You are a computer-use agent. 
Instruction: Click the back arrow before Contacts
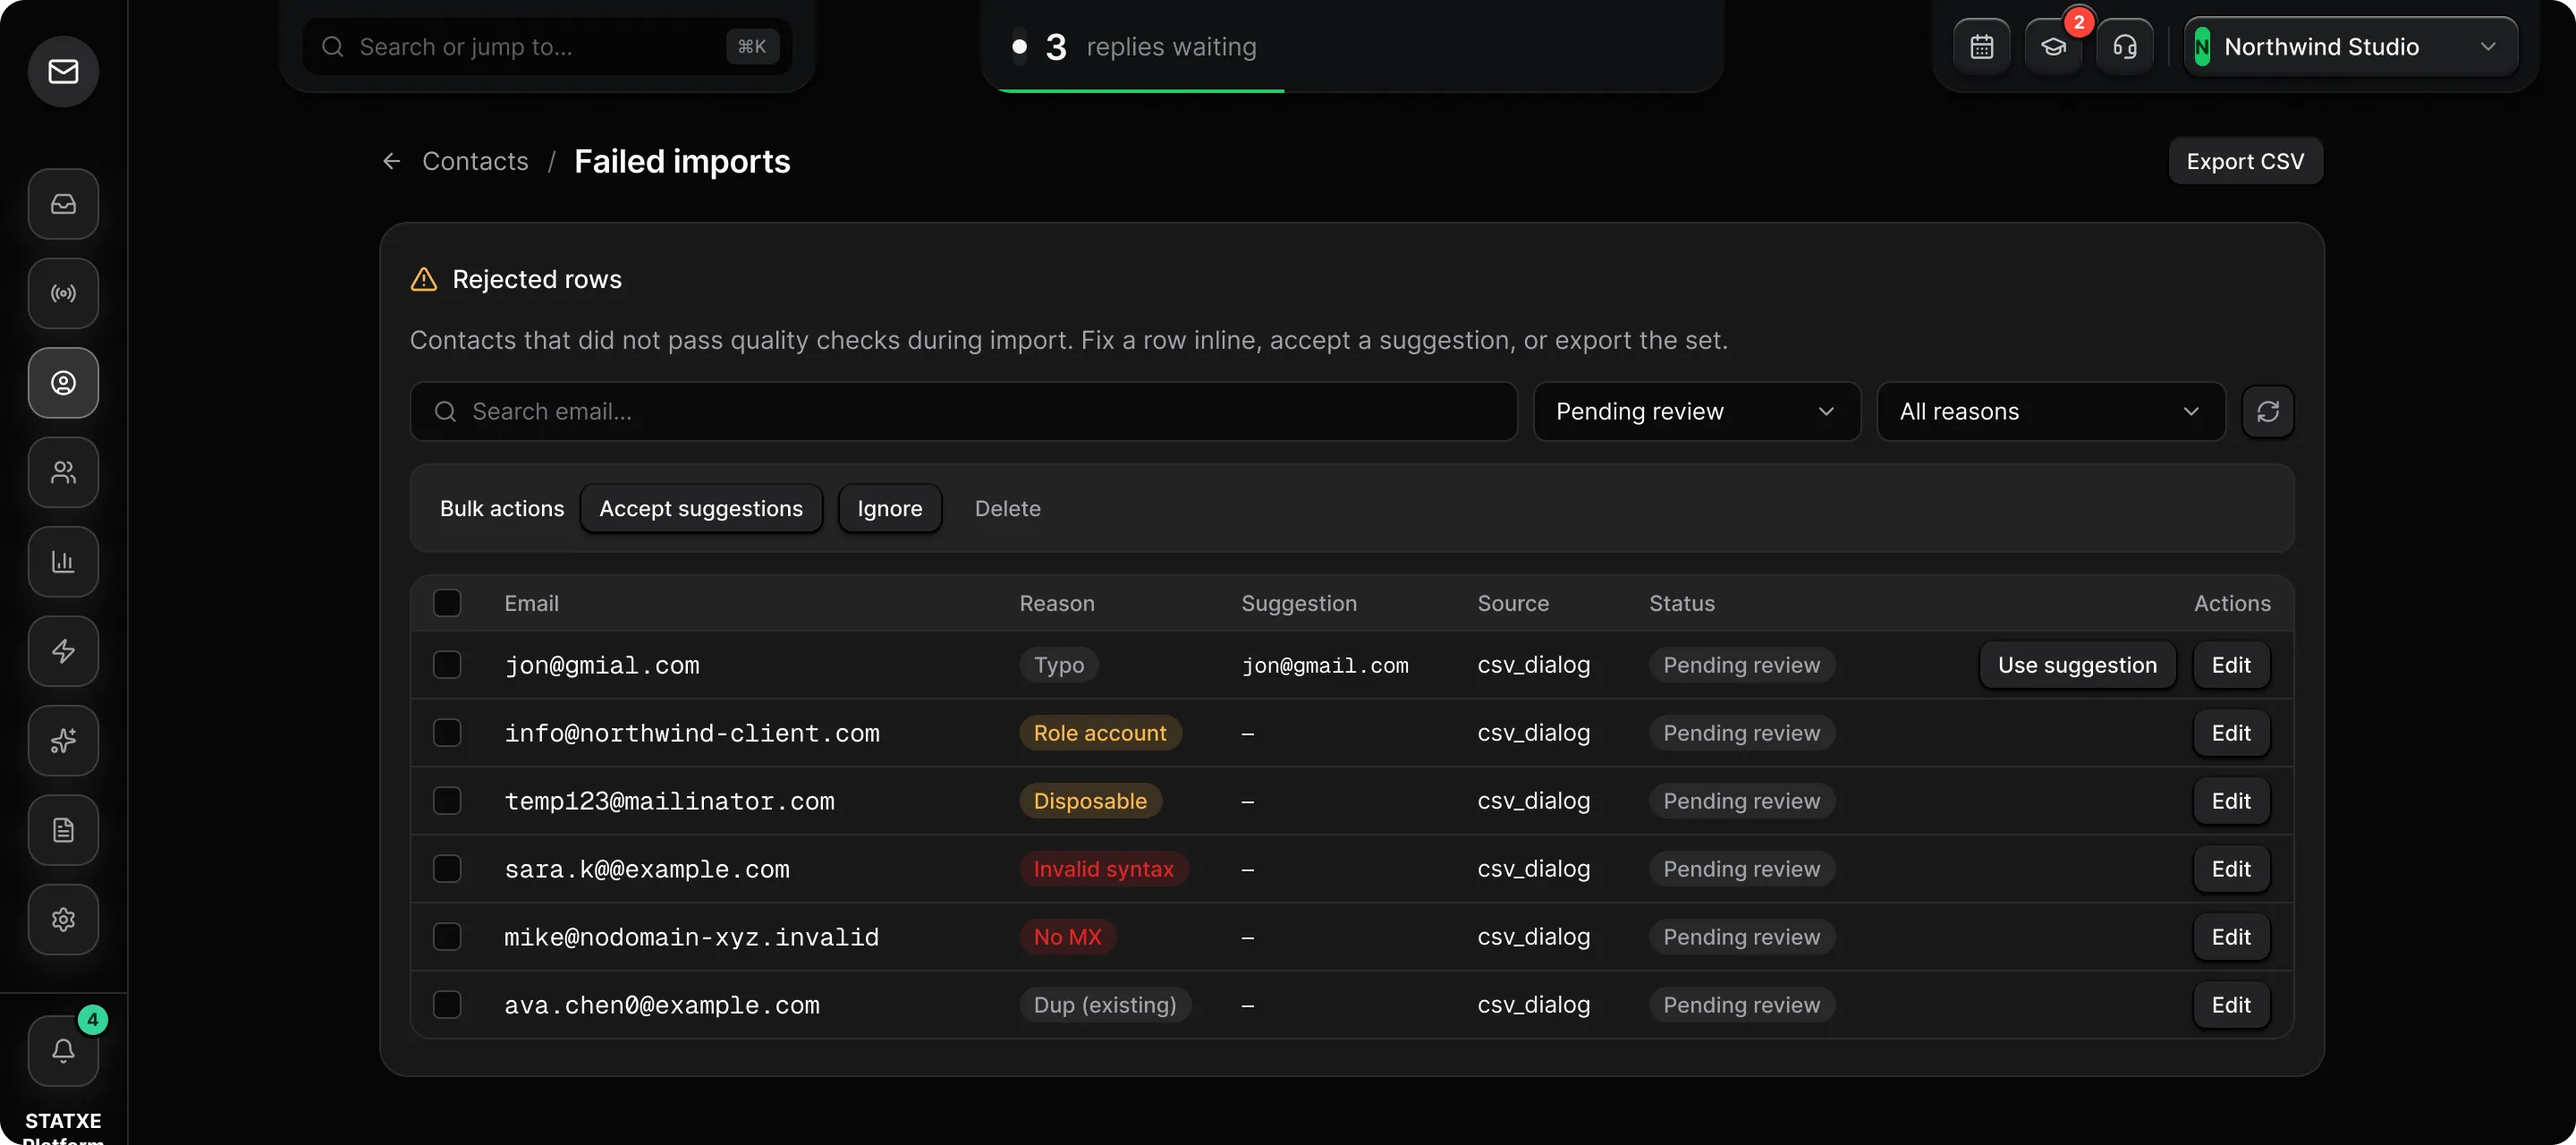[x=392, y=161]
